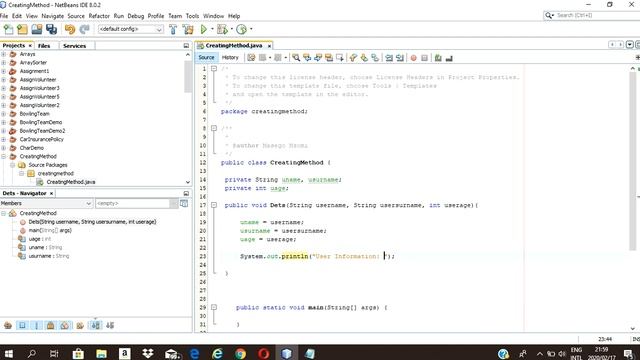Click the Build Project hammer icon
Viewport: 640px width, 360px height.
click(173, 29)
